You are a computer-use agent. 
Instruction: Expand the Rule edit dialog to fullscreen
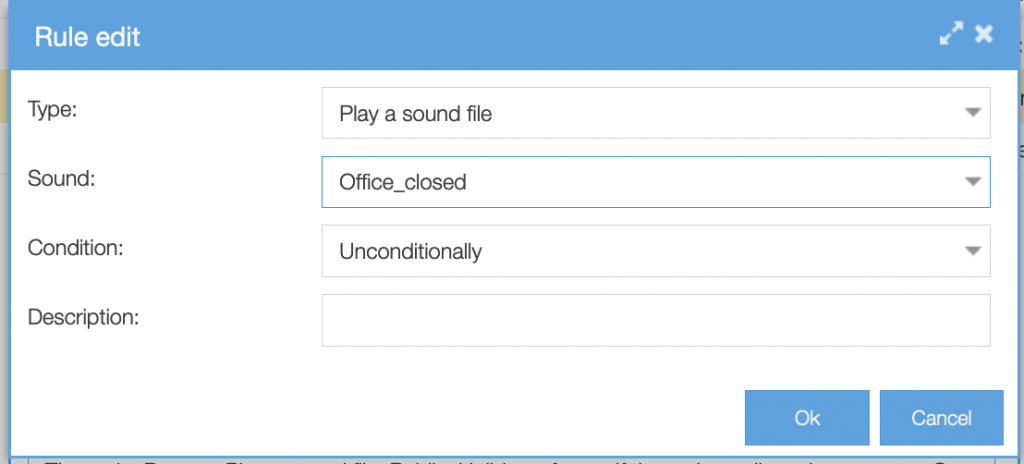click(951, 34)
